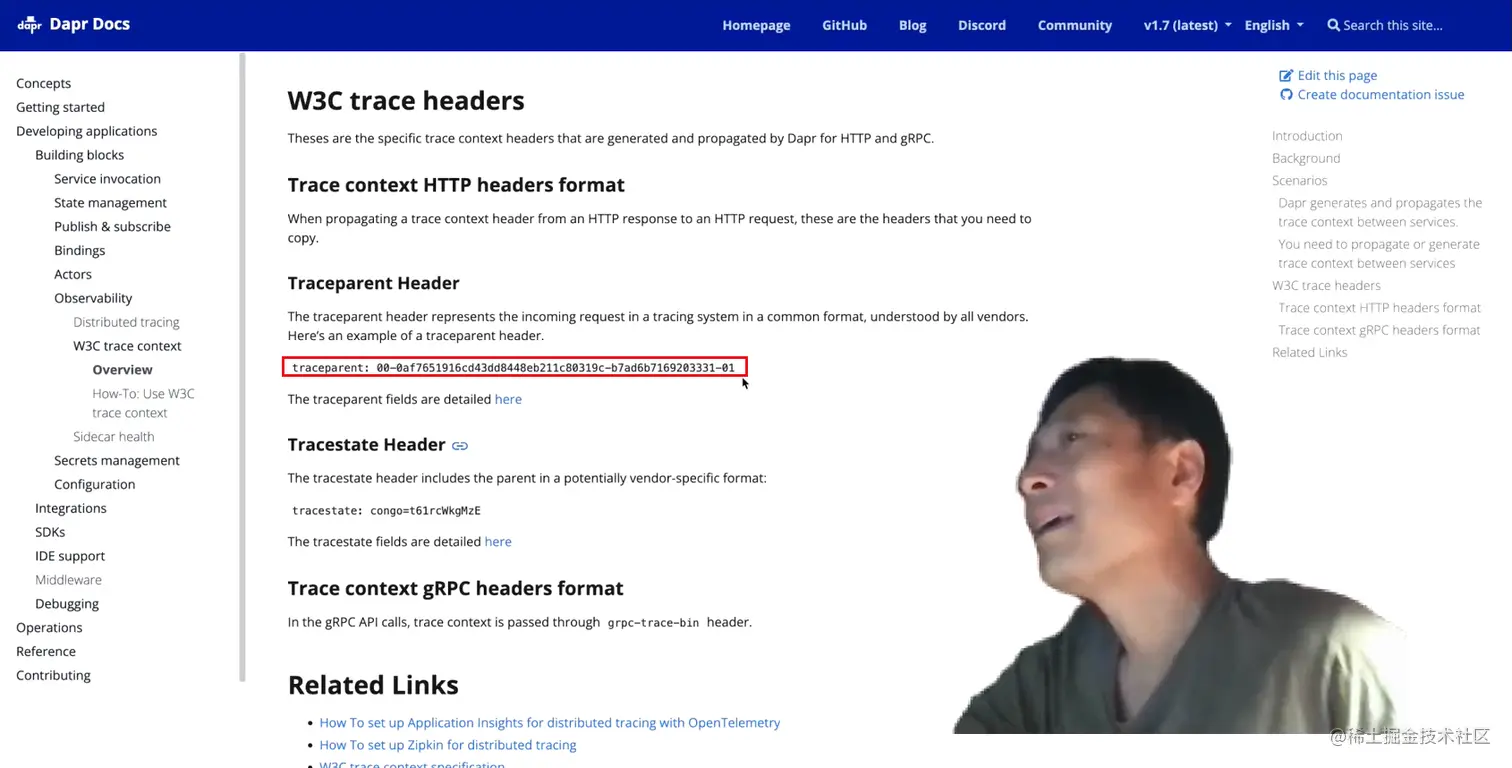Image resolution: width=1512 pixels, height=768 pixels.
Task: Select Overview in the sidebar
Action: click(122, 370)
